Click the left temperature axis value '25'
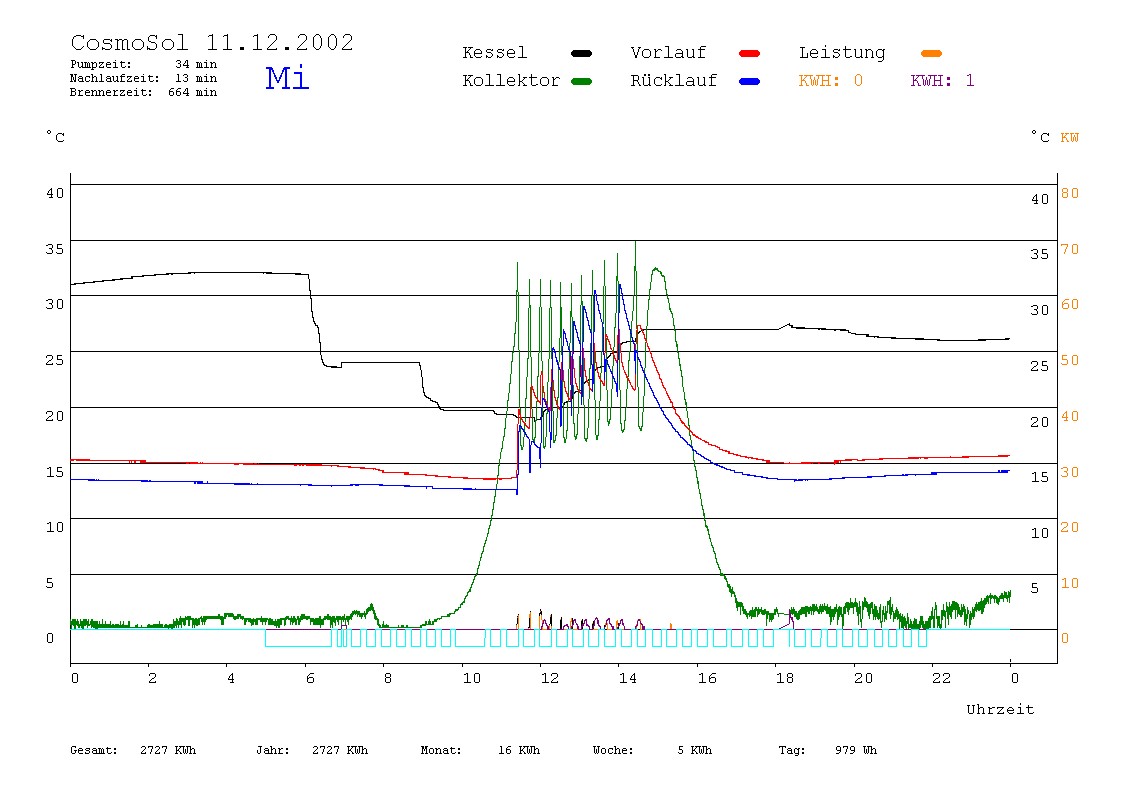The height and width of the screenshot is (812, 1148). [x=55, y=360]
